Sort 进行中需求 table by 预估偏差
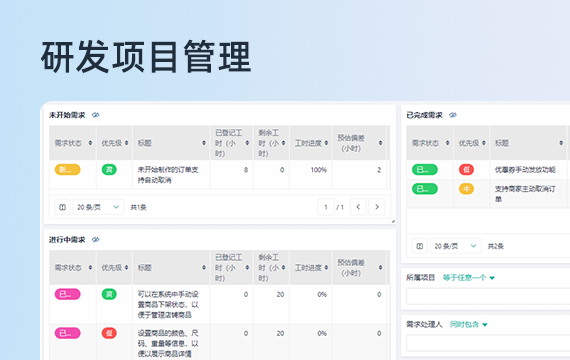Screen dimensions: 570x360 click(381, 268)
